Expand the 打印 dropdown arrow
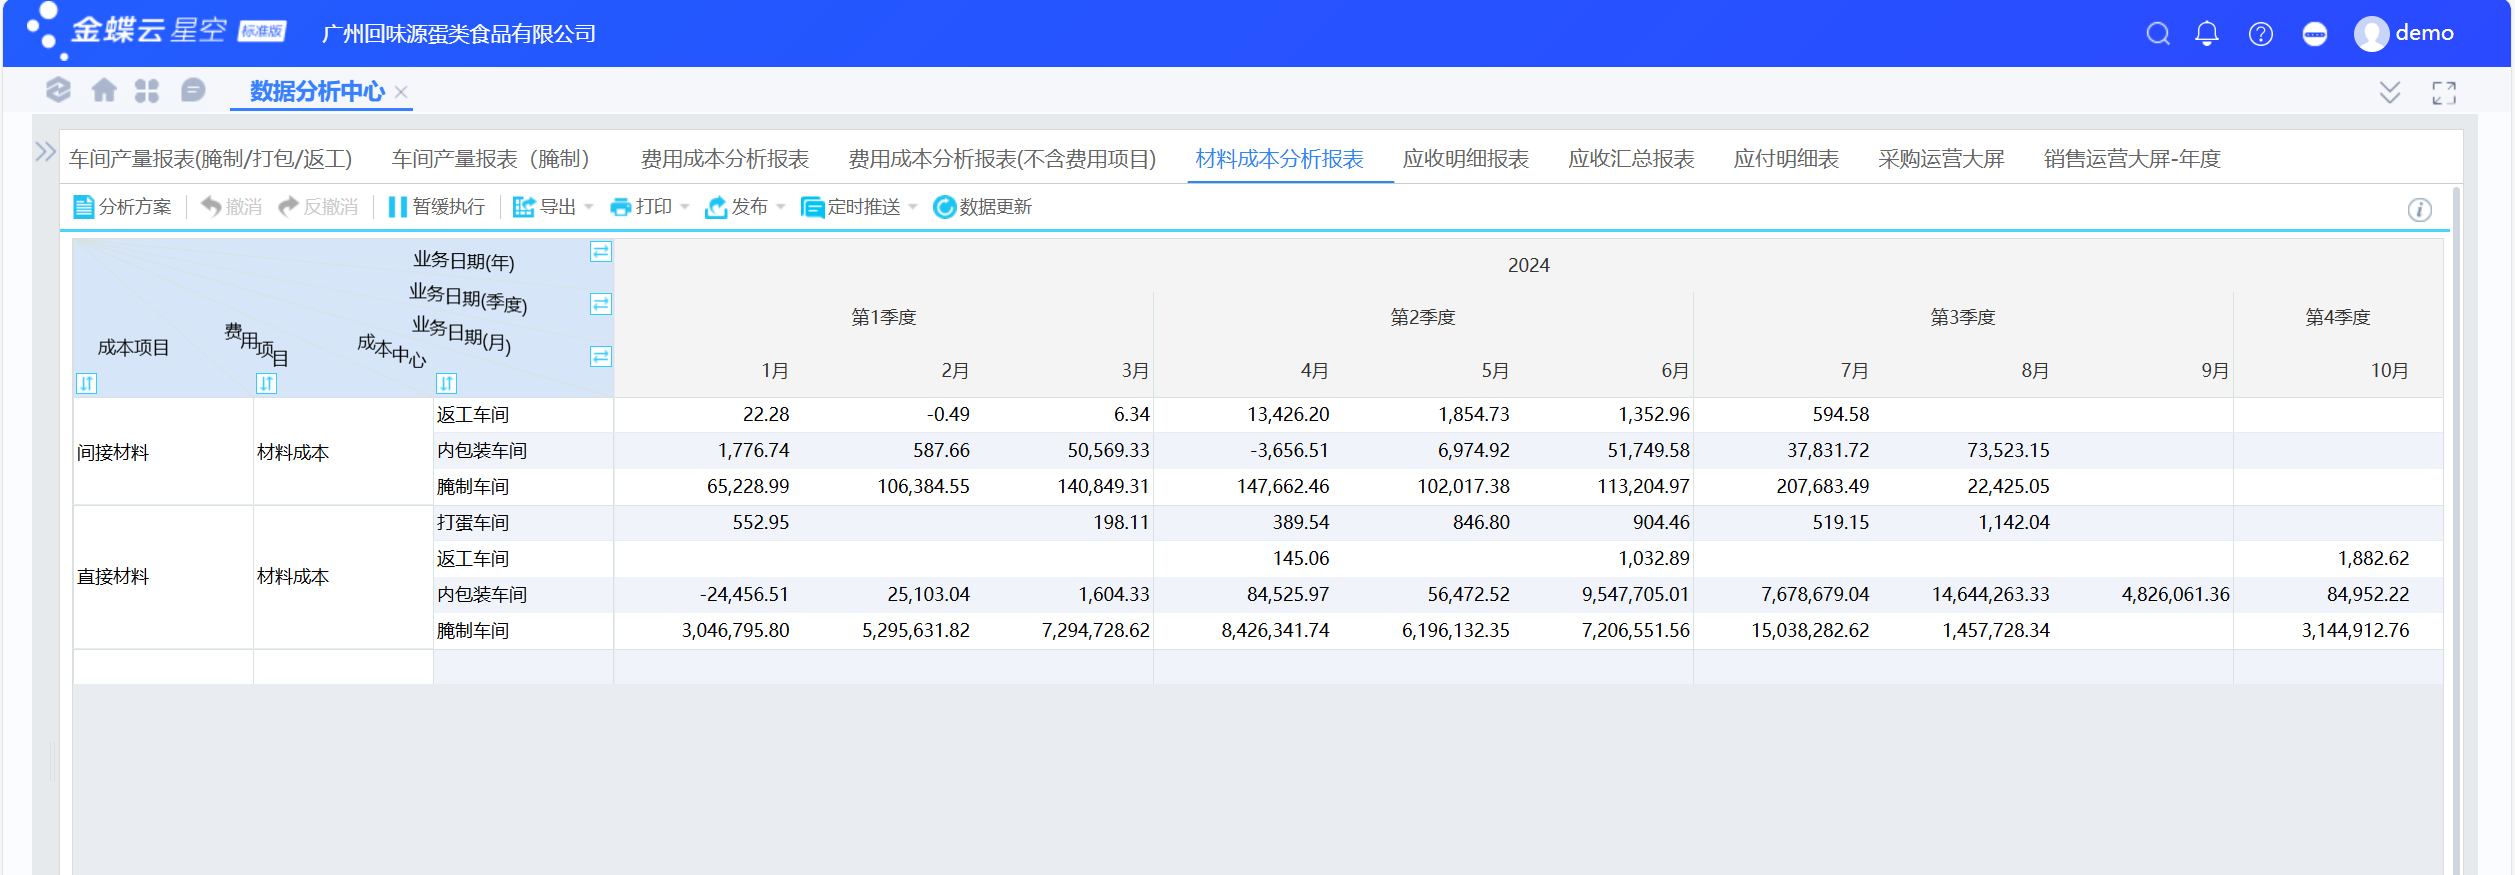Screen dimensions: 2515x875 [685, 207]
